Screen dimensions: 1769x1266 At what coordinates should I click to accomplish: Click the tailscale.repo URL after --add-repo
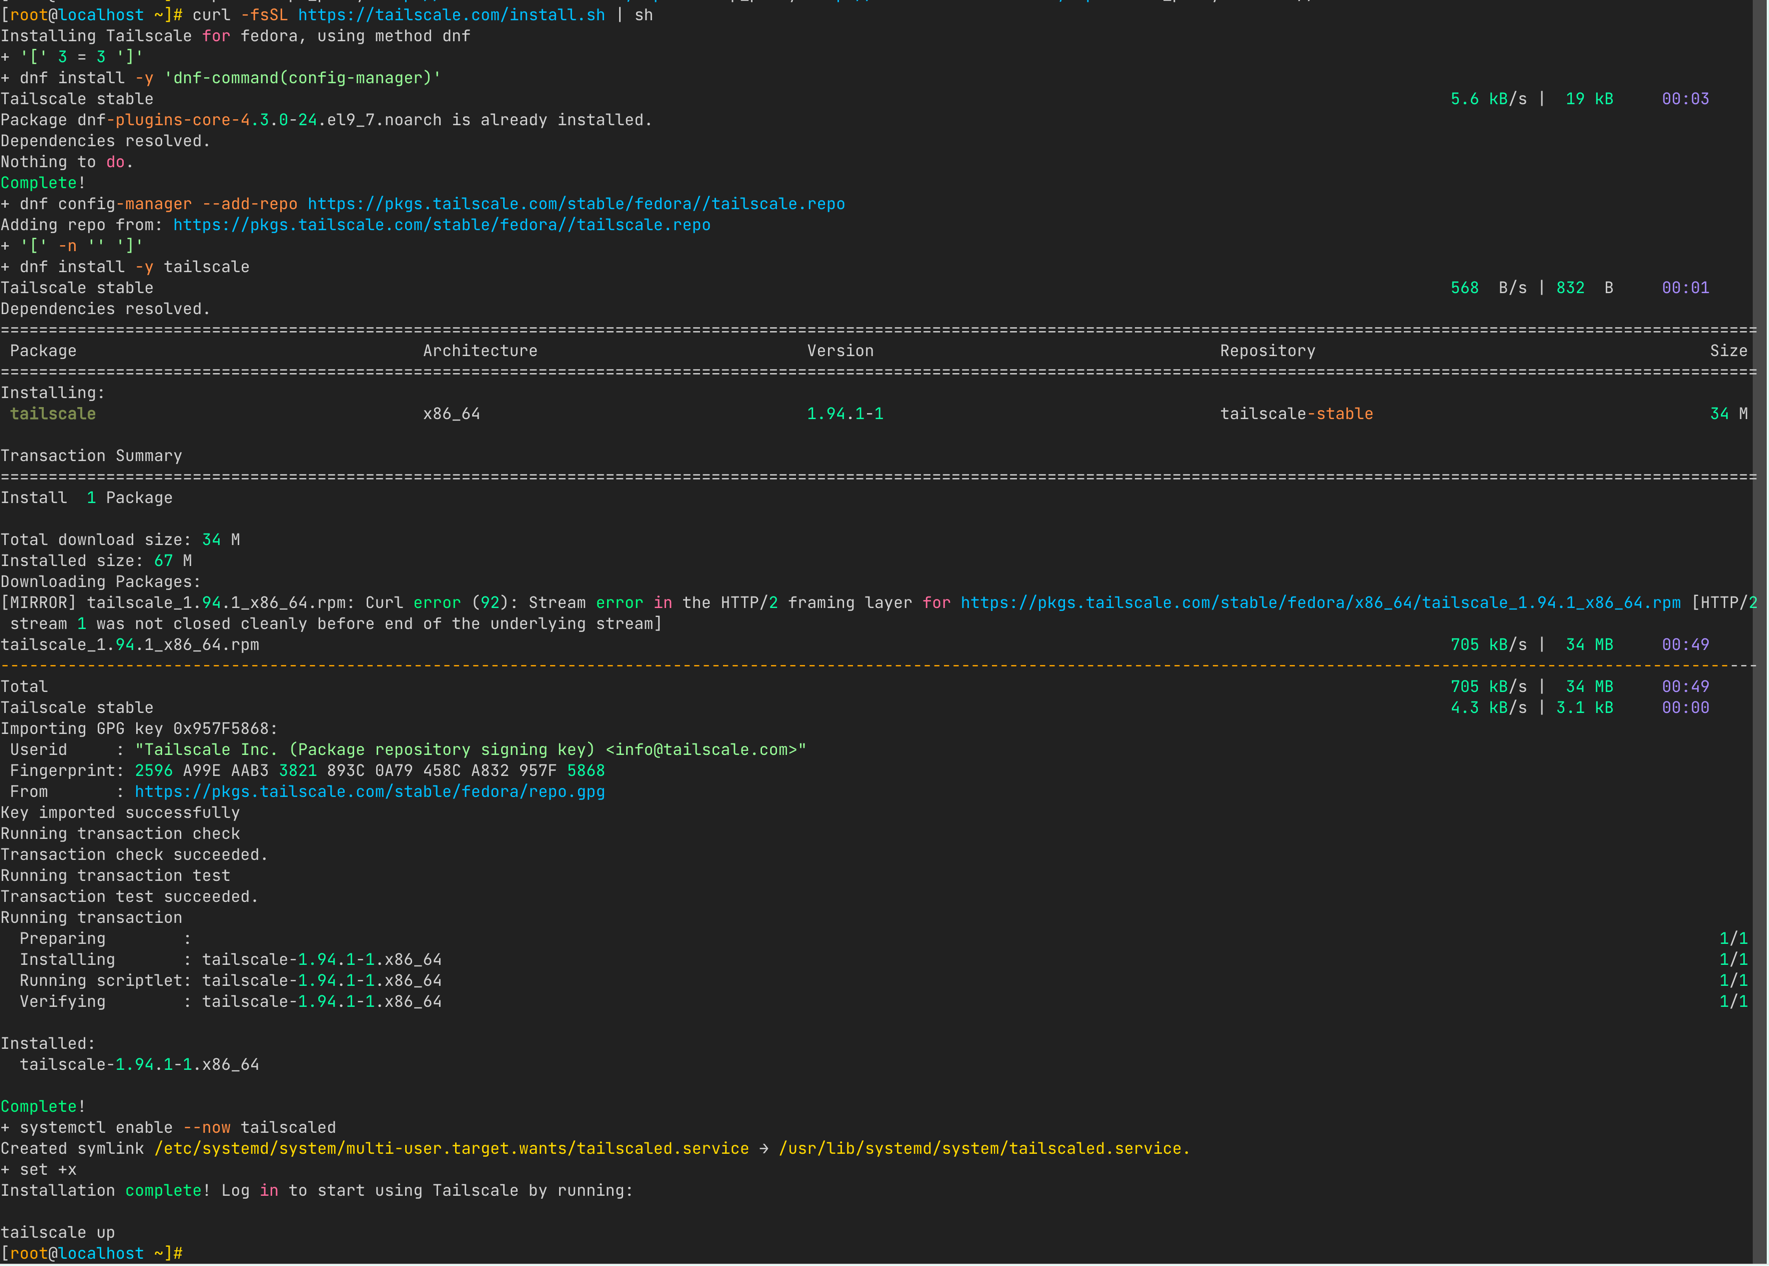point(575,204)
